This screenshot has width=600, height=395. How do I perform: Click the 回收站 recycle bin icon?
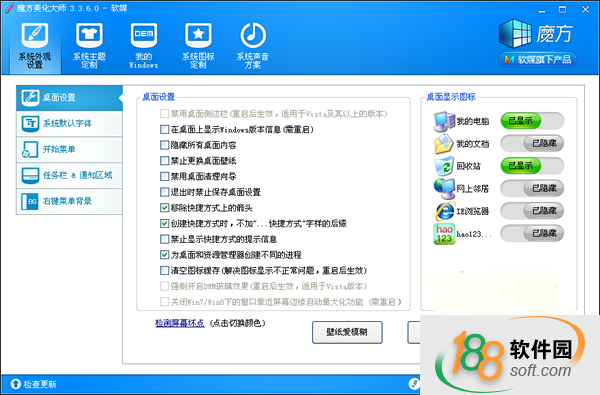(x=444, y=166)
